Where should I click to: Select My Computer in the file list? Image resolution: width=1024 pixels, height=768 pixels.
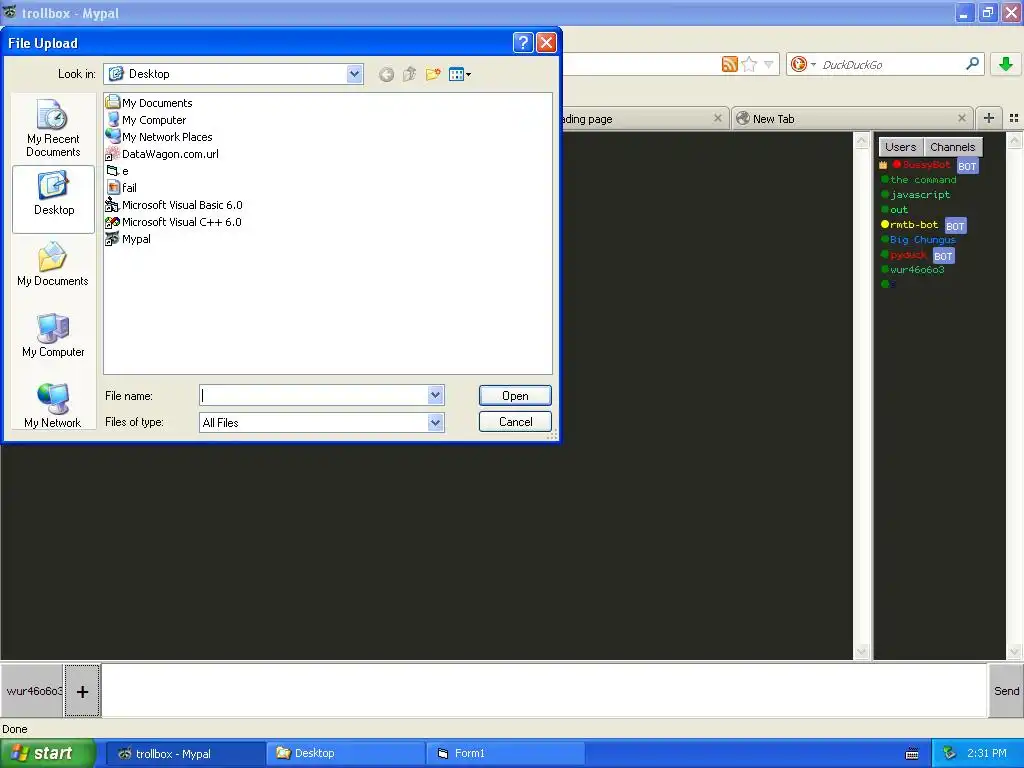[x=146, y=120]
